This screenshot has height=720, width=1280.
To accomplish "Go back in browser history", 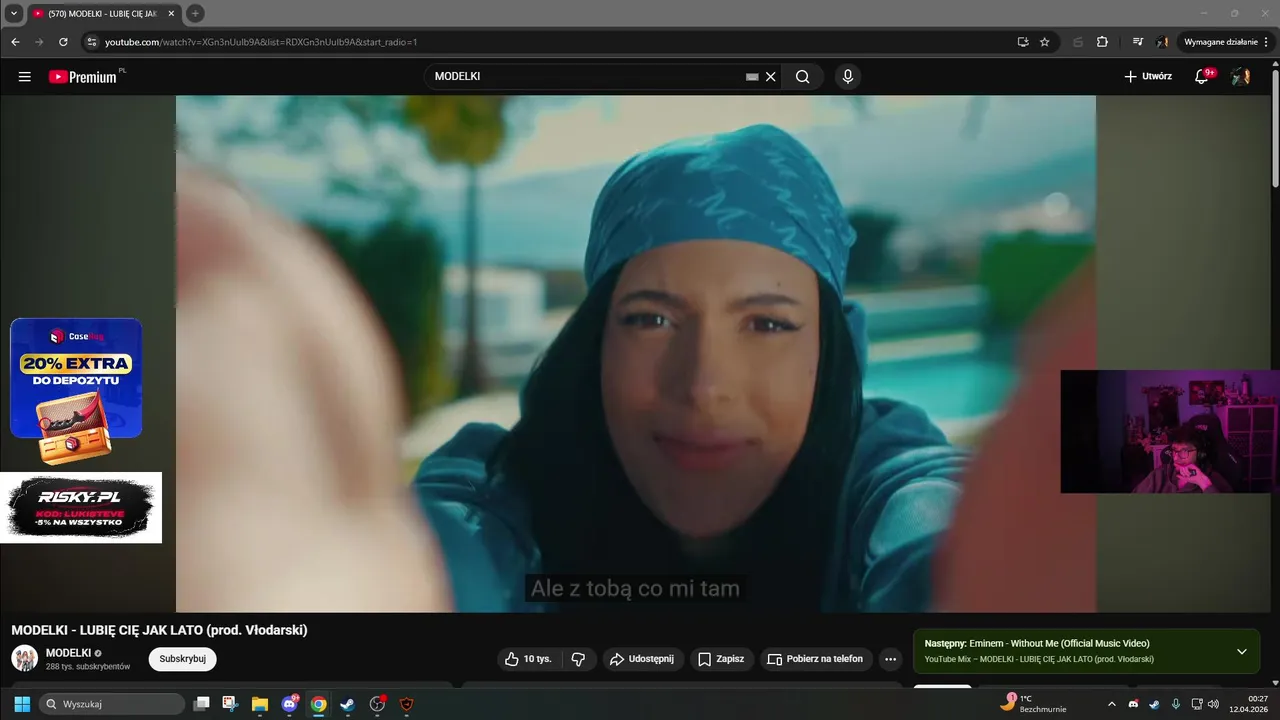I will (15, 42).
